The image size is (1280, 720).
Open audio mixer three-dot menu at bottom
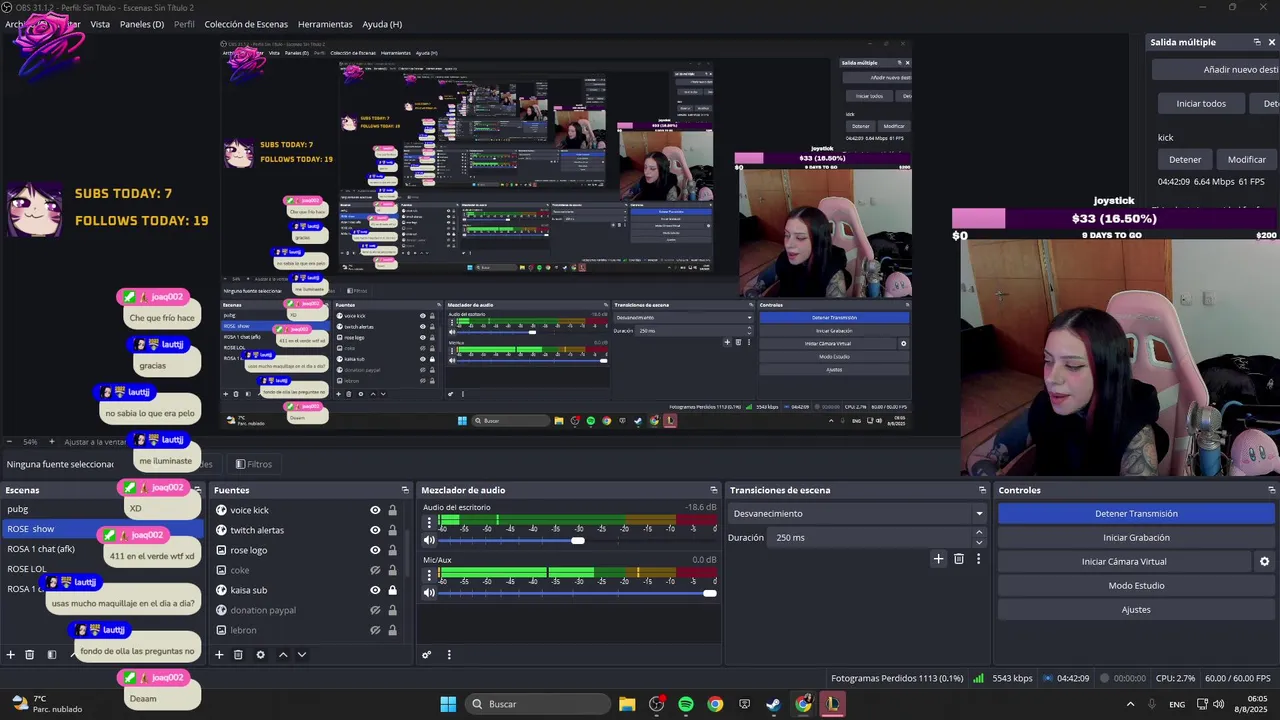[x=448, y=655]
